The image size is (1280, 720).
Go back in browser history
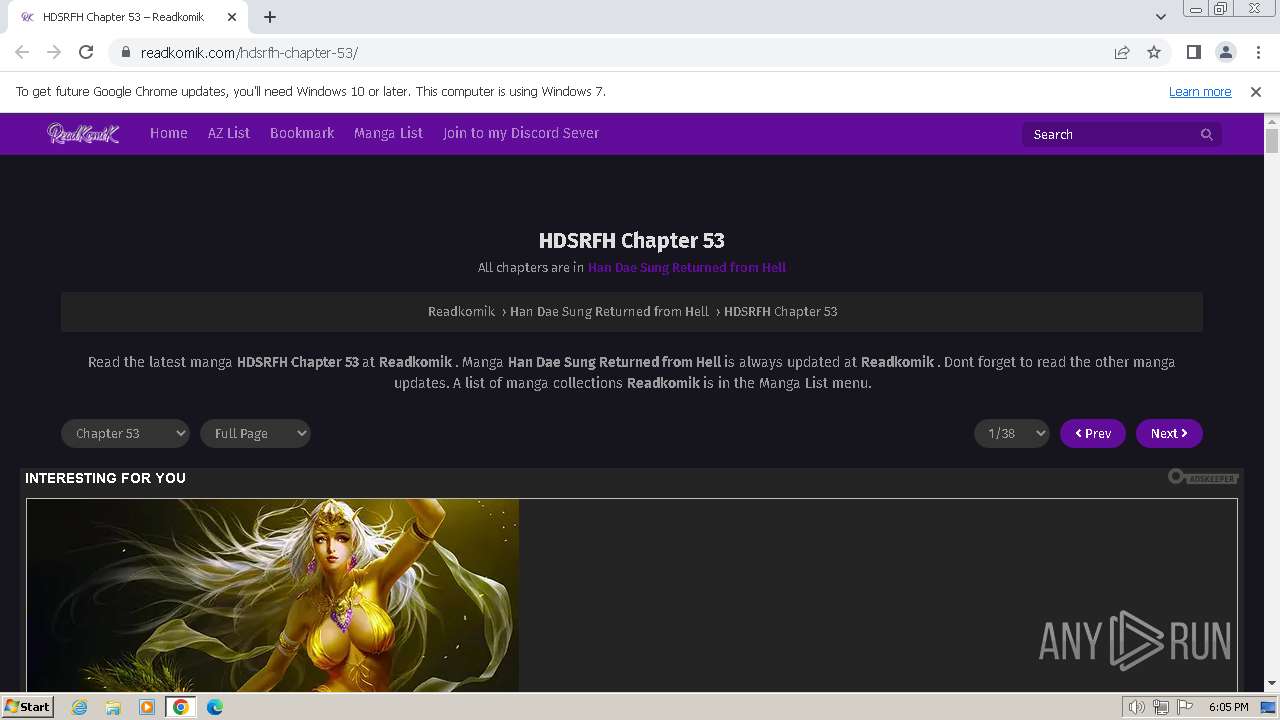click(22, 52)
